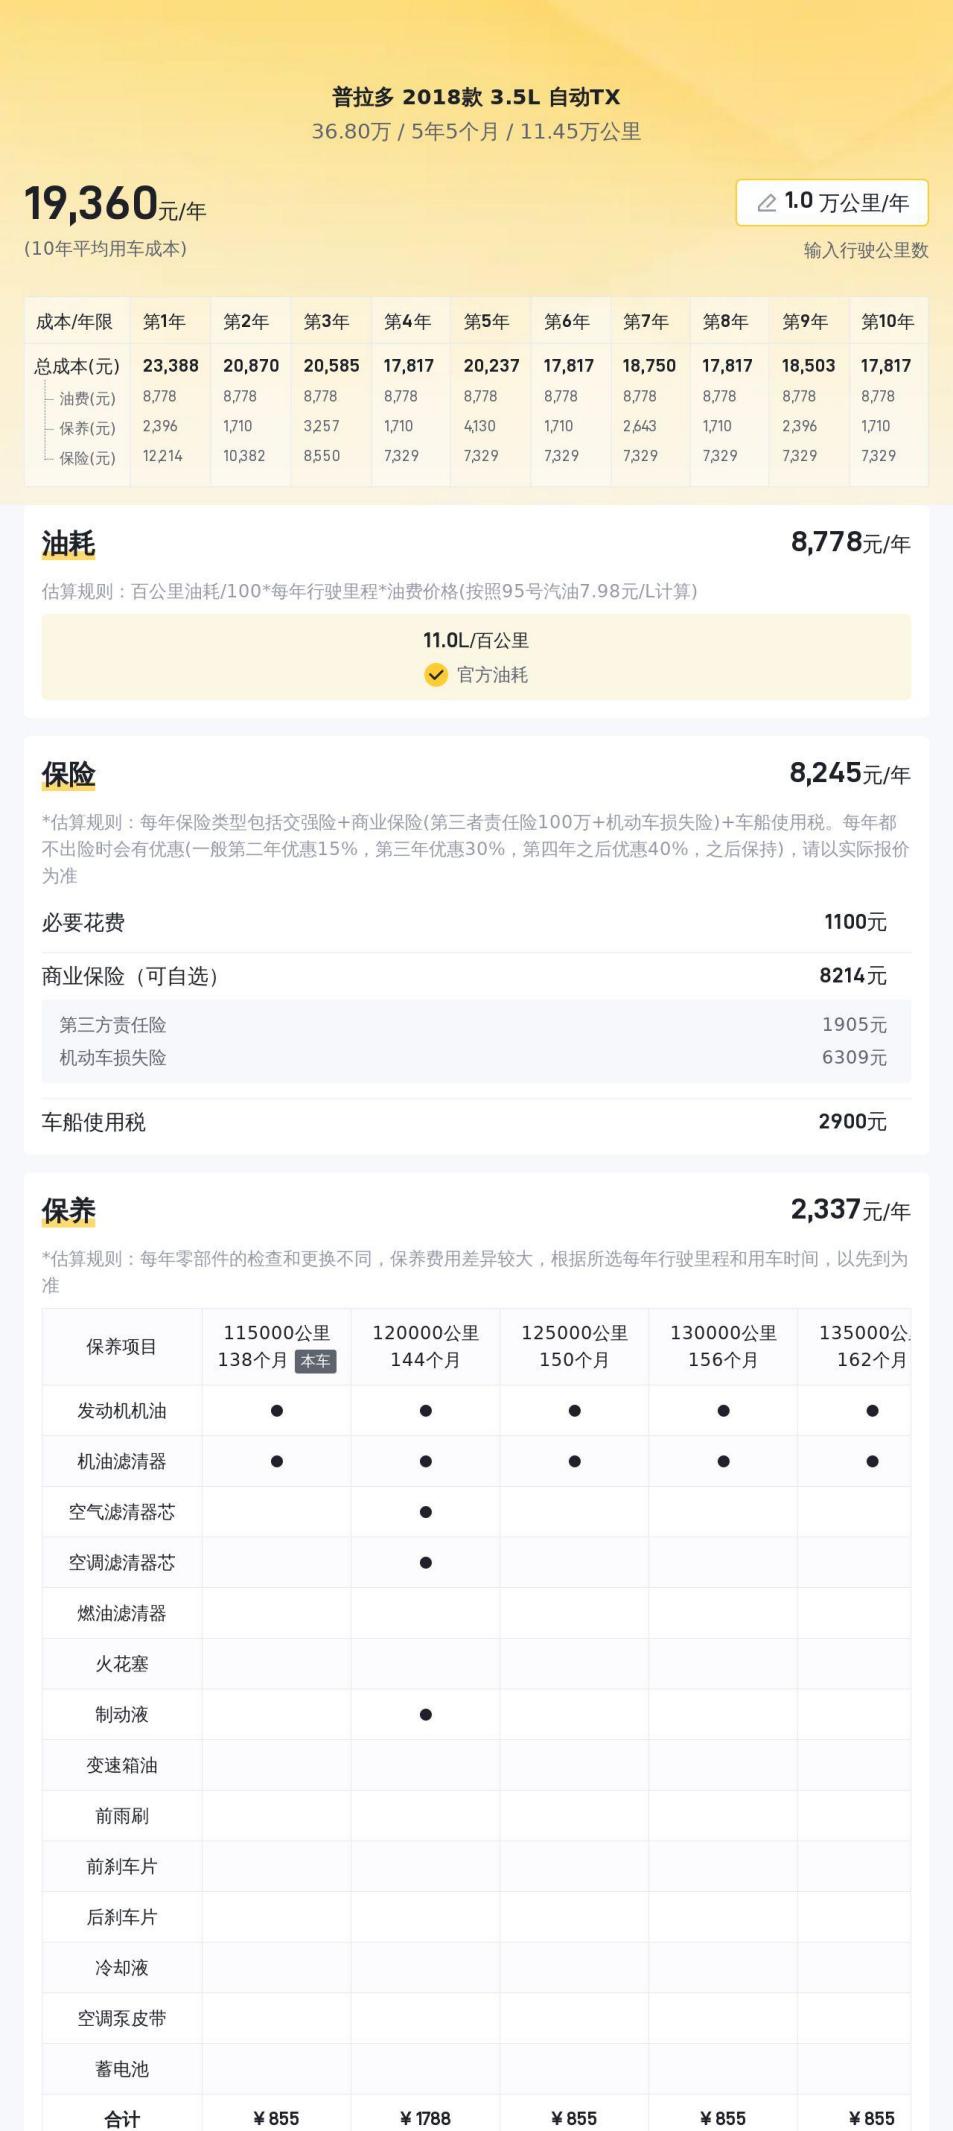Click the 120000公里 144个月 column header
953x2131 pixels.
[x=425, y=1346]
